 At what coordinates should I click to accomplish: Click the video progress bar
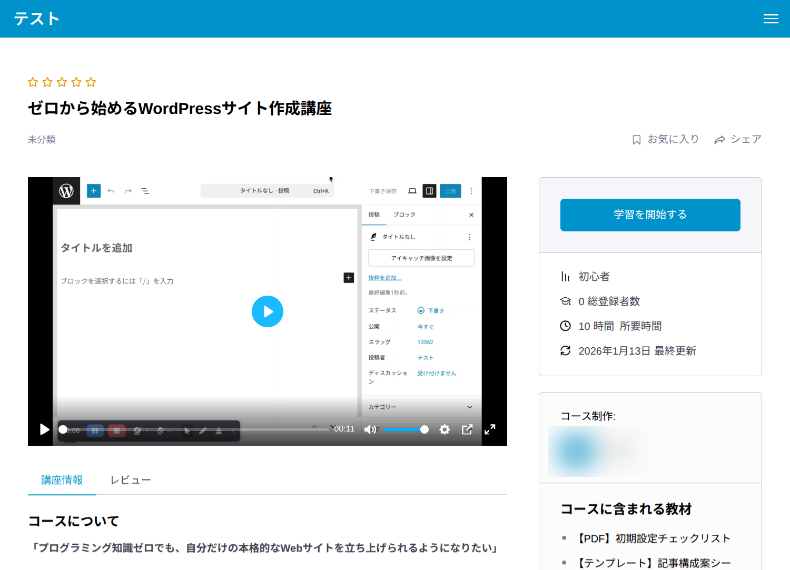[194, 429]
